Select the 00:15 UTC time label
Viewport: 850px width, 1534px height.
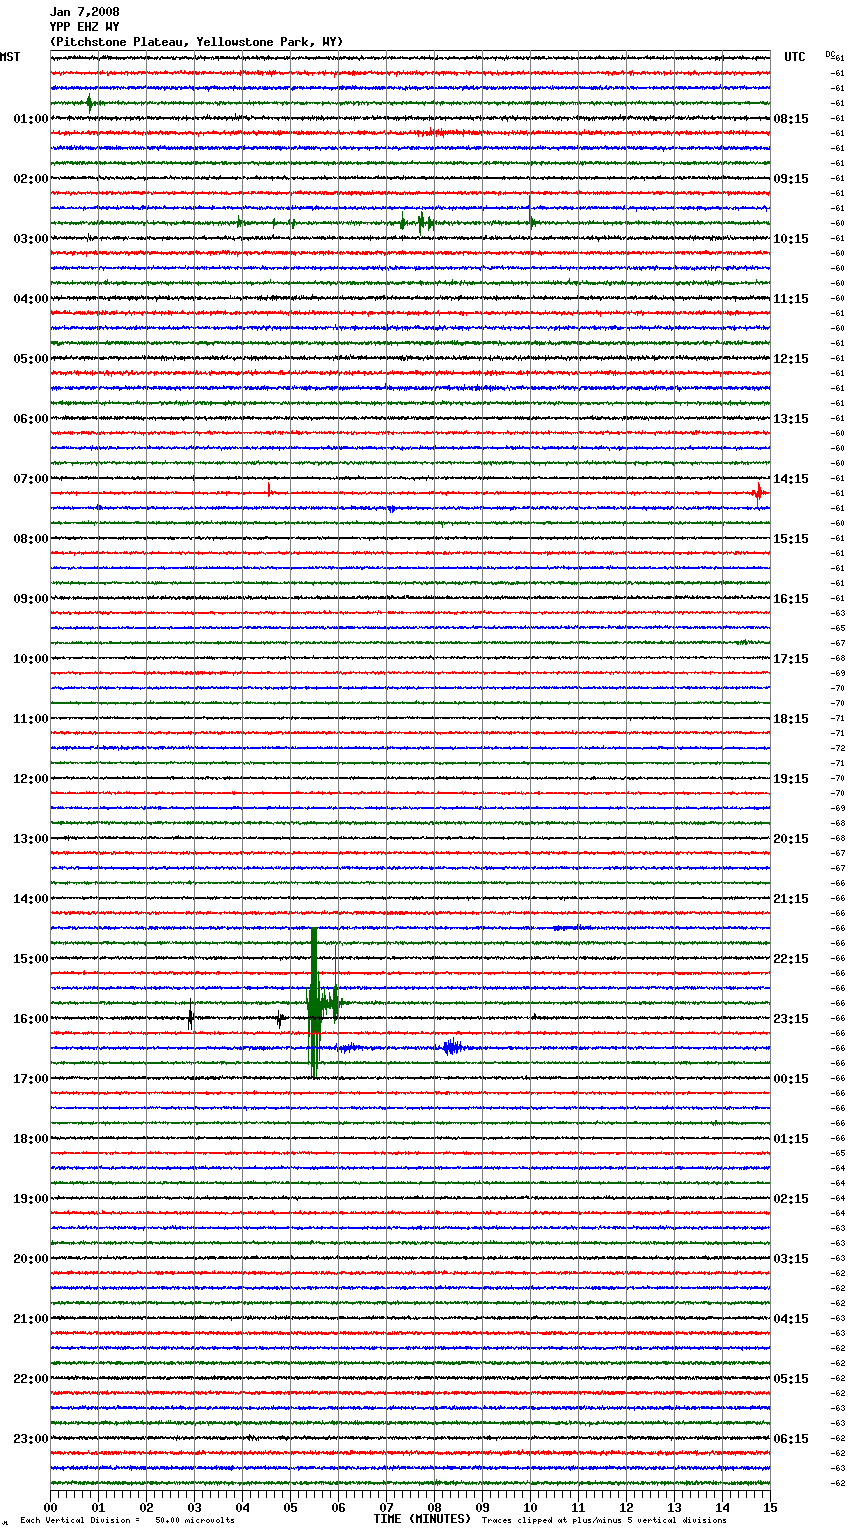click(x=791, y=1079)
